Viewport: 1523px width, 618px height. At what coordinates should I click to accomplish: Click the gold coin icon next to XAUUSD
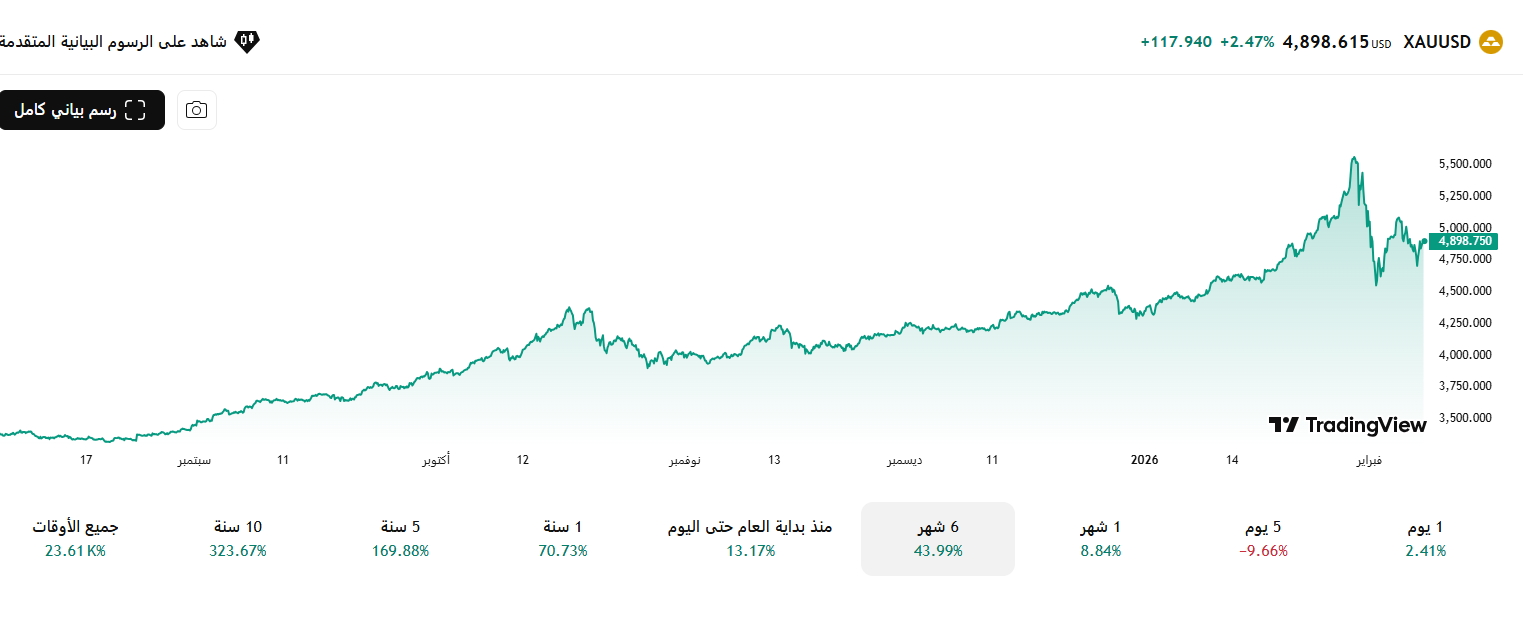click(x=1489, y=42)
